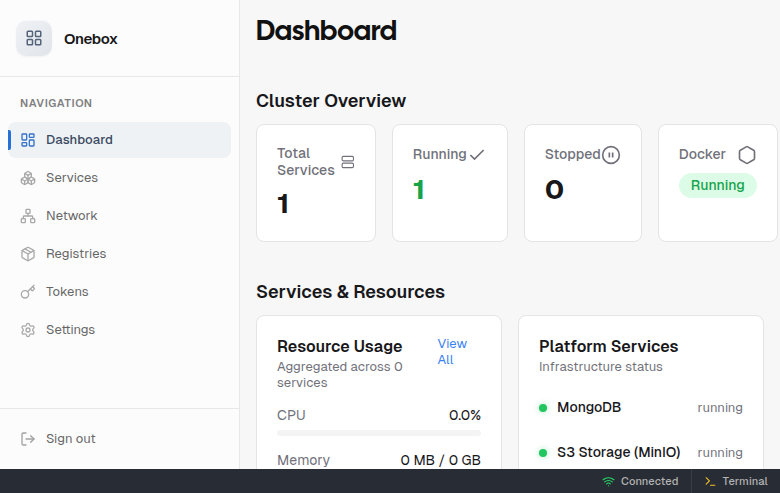Go to the Network page

pyautogui.click(x=72, y=216)
